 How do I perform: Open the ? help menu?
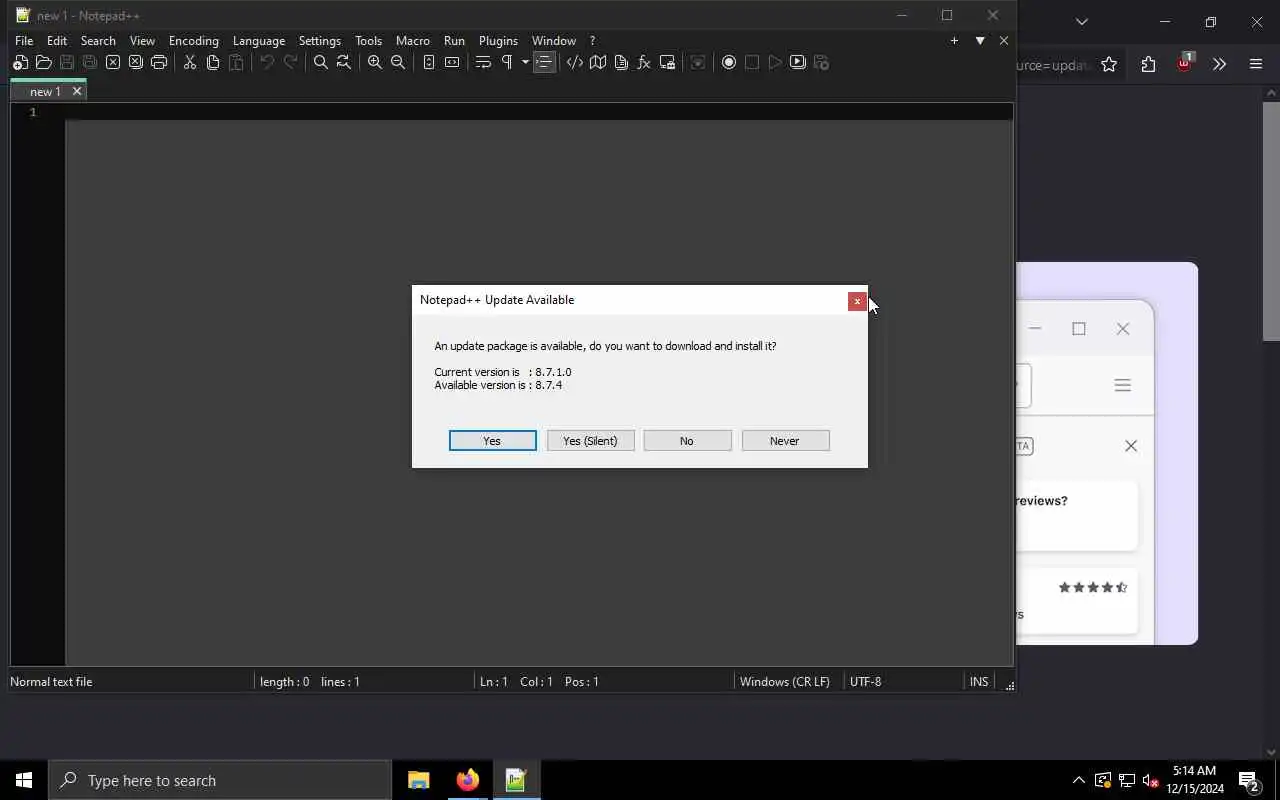(x=592, y=41)
